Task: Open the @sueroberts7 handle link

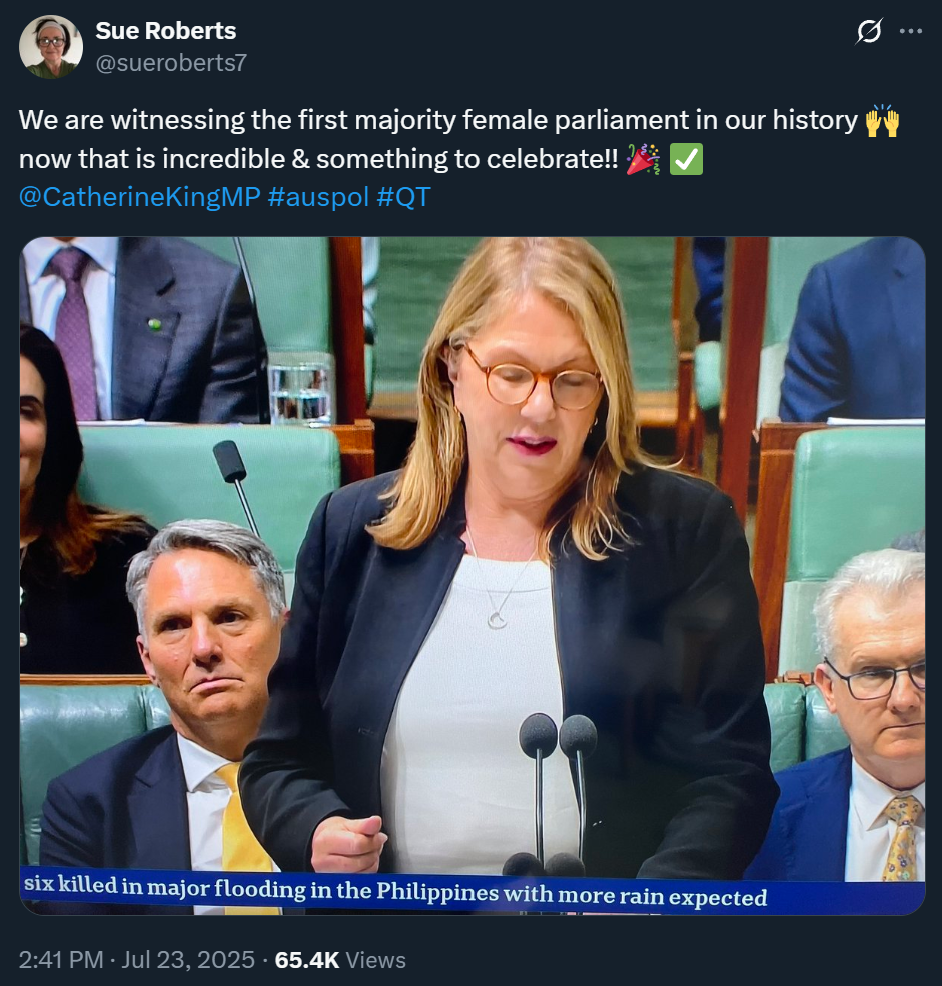Action: point(171,63)
